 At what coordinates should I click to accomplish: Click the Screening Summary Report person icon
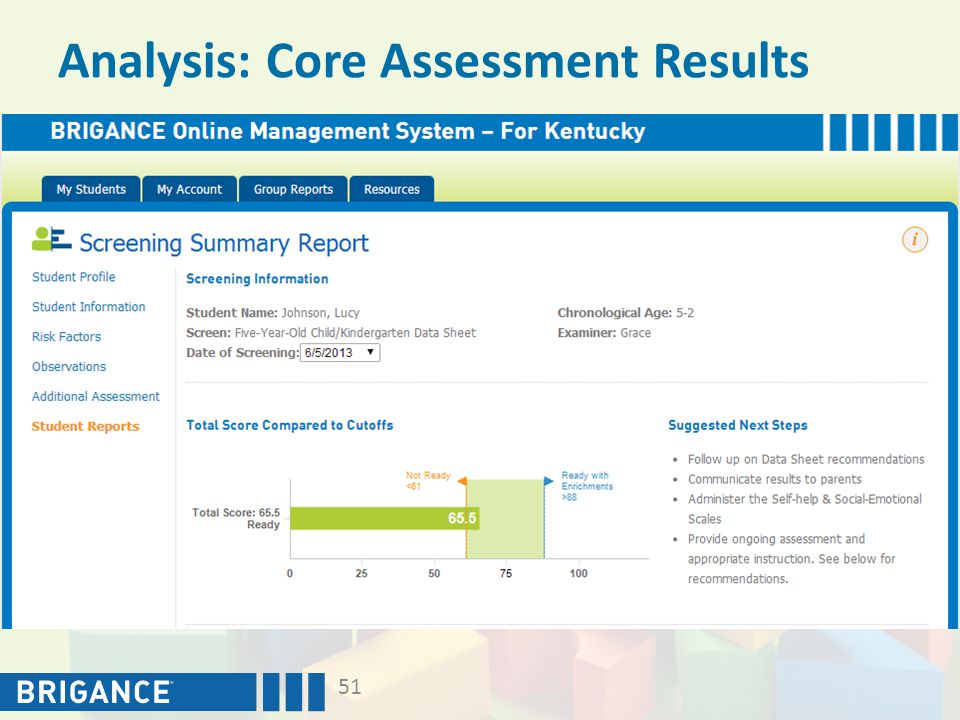click(51, 239)
